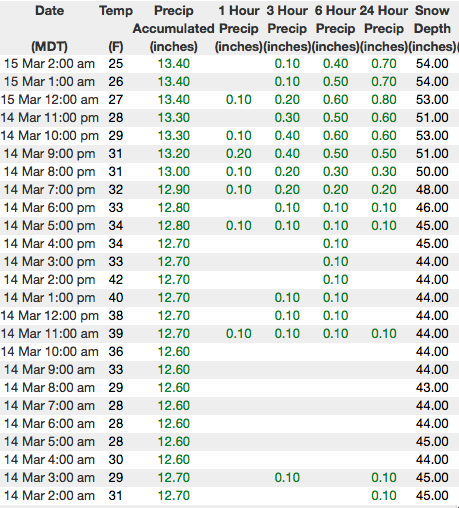Click the Precip Accumulated column header
This screenshot has height=508, width=459.
173,28
